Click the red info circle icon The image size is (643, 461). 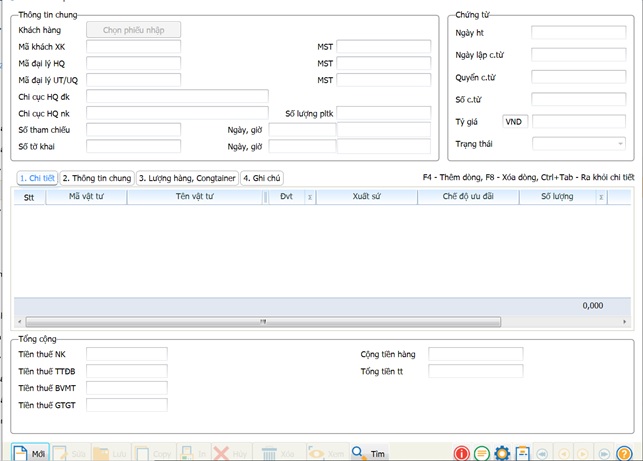(x=462, y=453)
